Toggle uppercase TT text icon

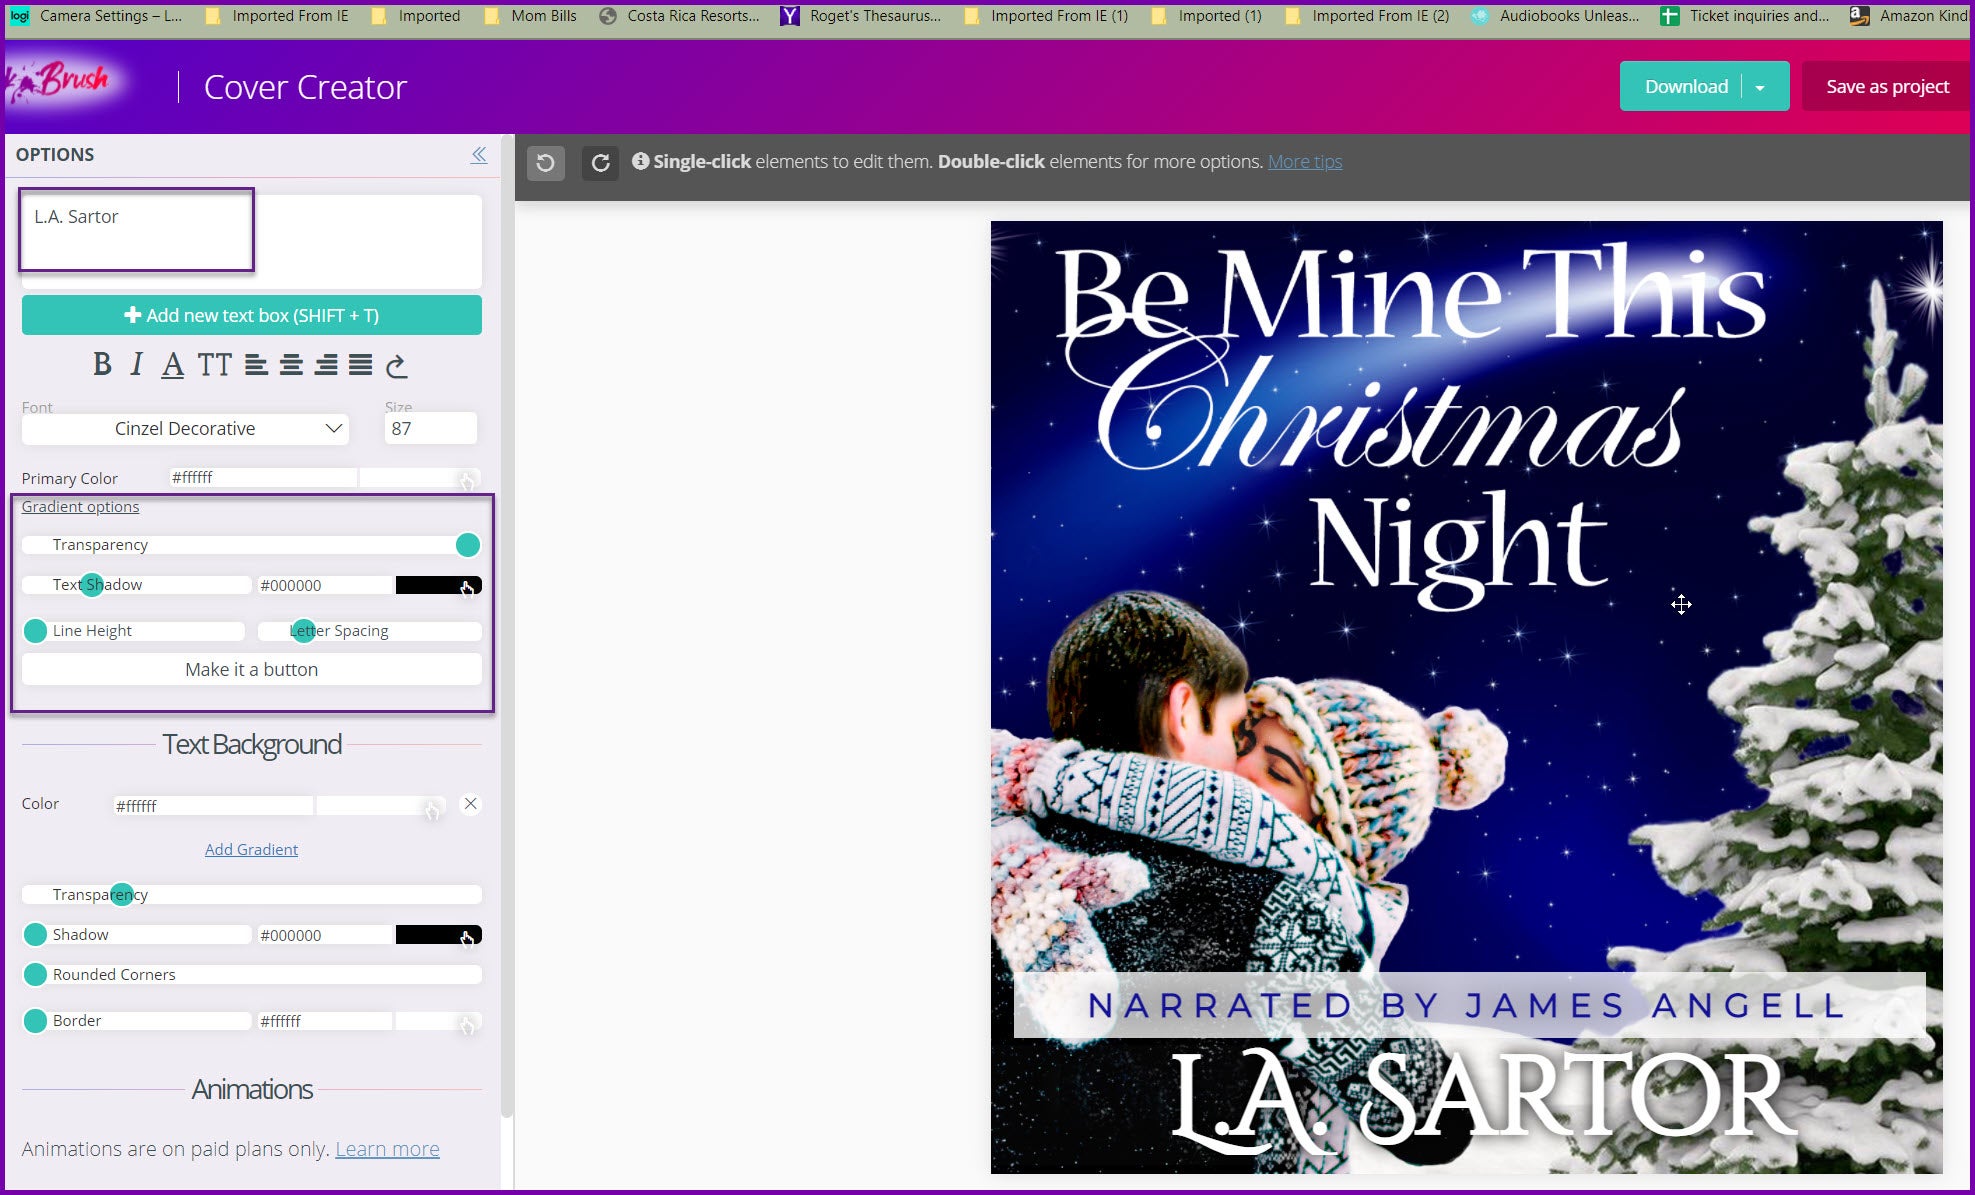214,365
